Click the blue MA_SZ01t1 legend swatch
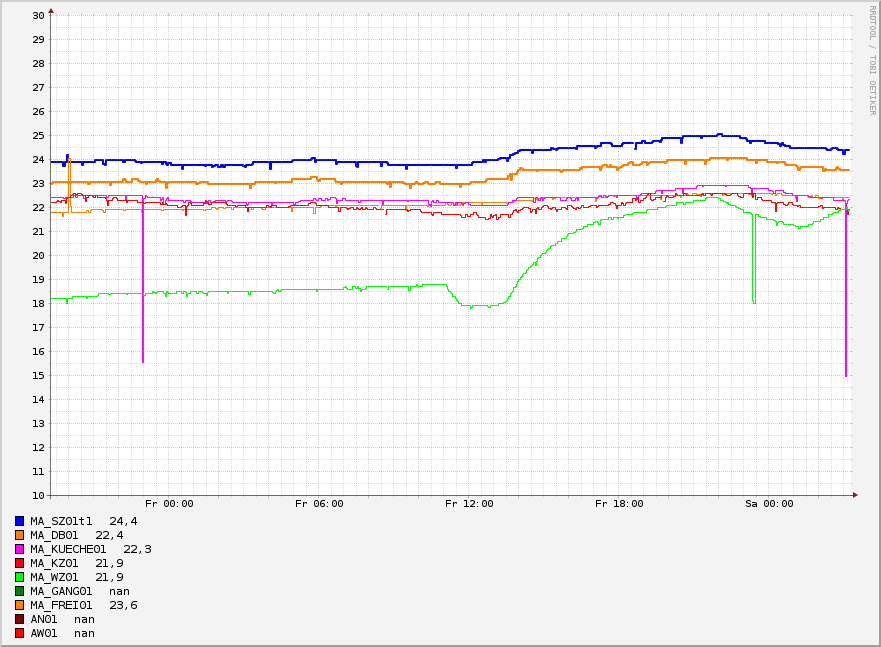The image size is (881, 647). click(x=20, y=521)
